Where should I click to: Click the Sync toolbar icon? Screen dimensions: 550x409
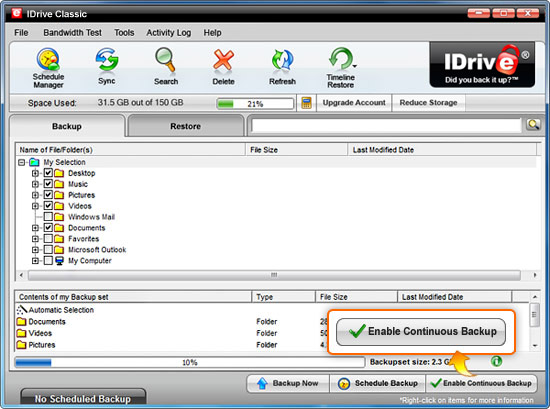[107, 66]
